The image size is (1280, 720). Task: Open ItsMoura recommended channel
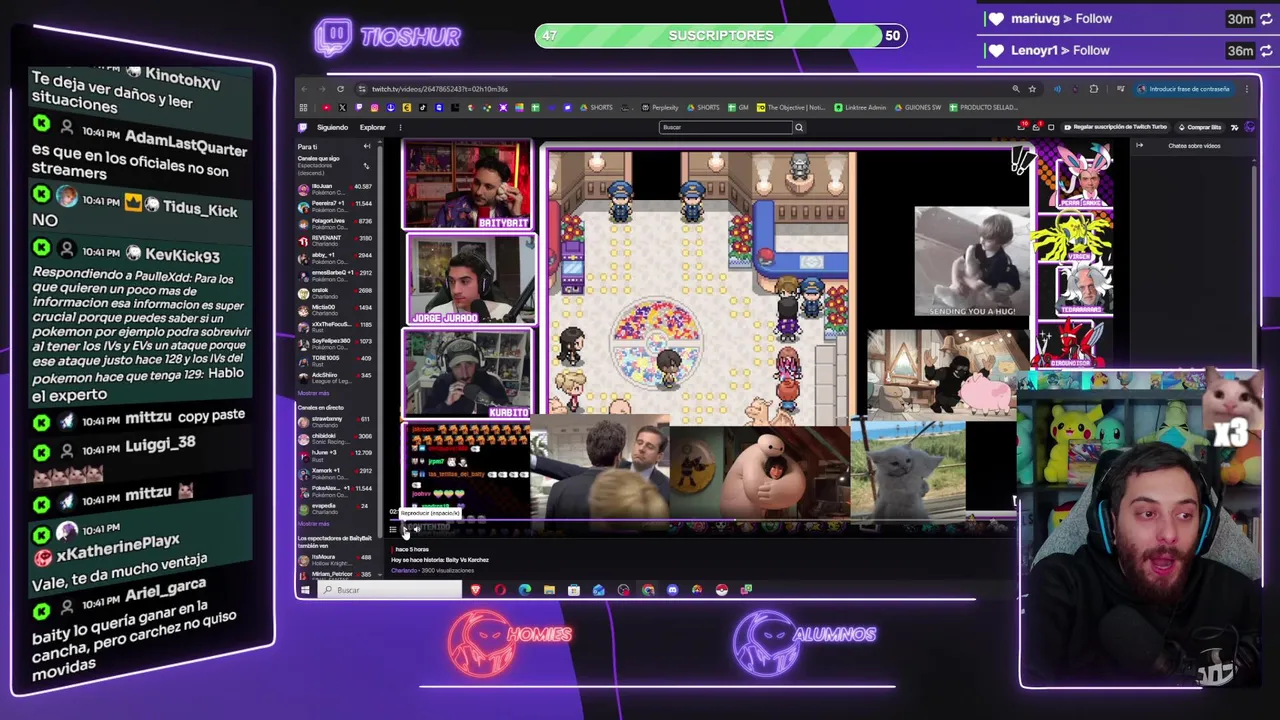[336, 561]
